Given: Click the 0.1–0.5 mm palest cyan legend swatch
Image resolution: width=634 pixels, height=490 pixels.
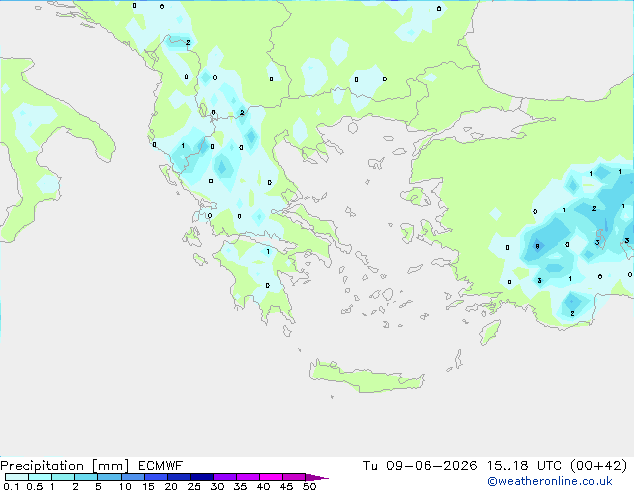Looking at the screenshot, I should tap(17, 477).
